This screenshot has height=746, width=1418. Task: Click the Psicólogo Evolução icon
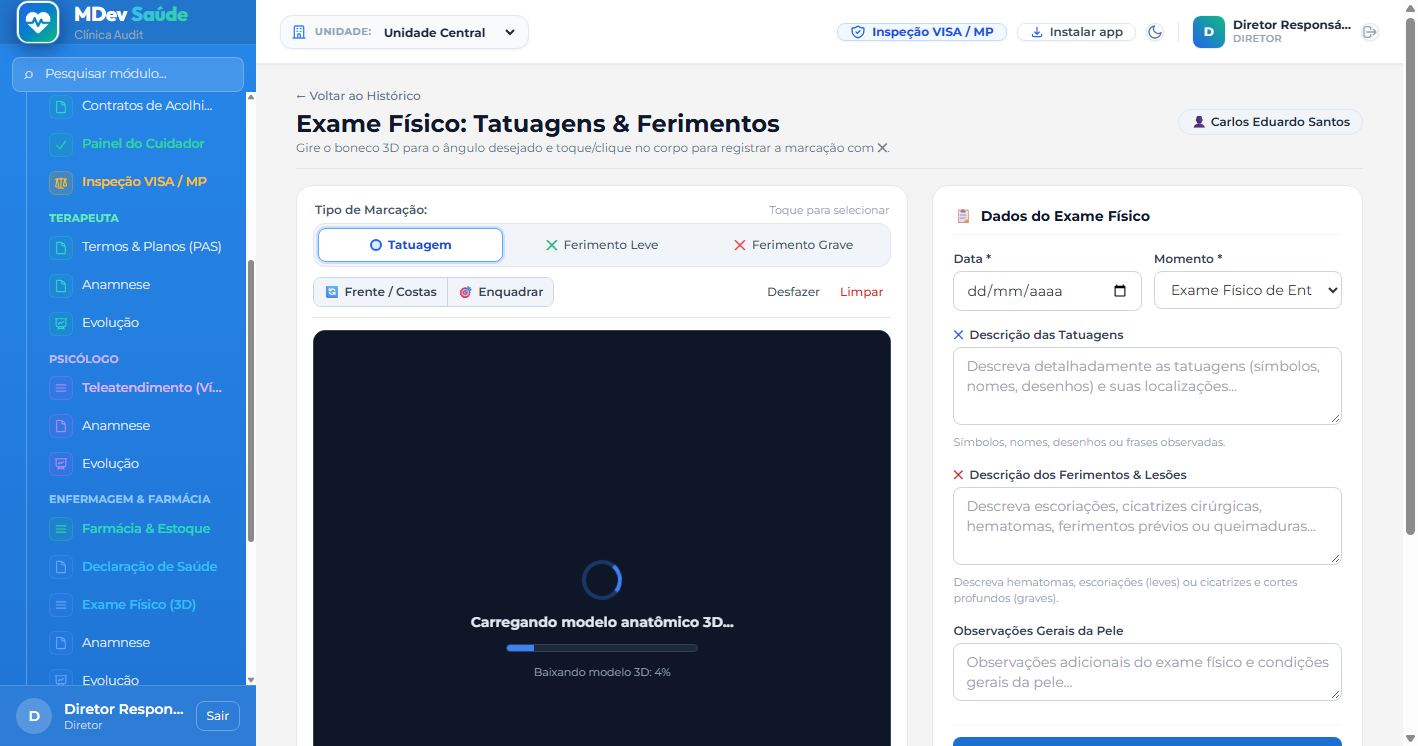(x=61, y=464)
